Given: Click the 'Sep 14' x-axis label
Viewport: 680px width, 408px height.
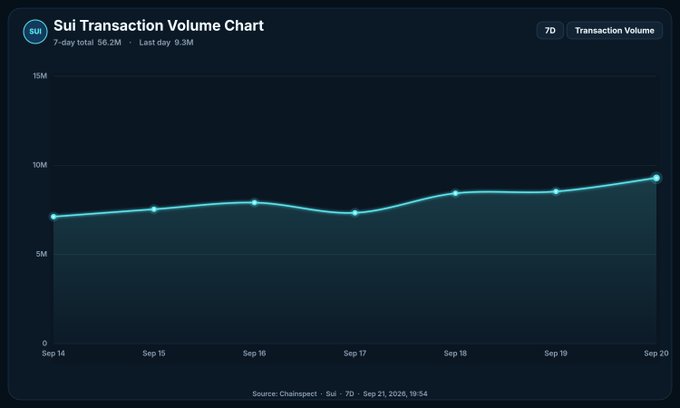Looking at the screenshot, I should 53,353.
